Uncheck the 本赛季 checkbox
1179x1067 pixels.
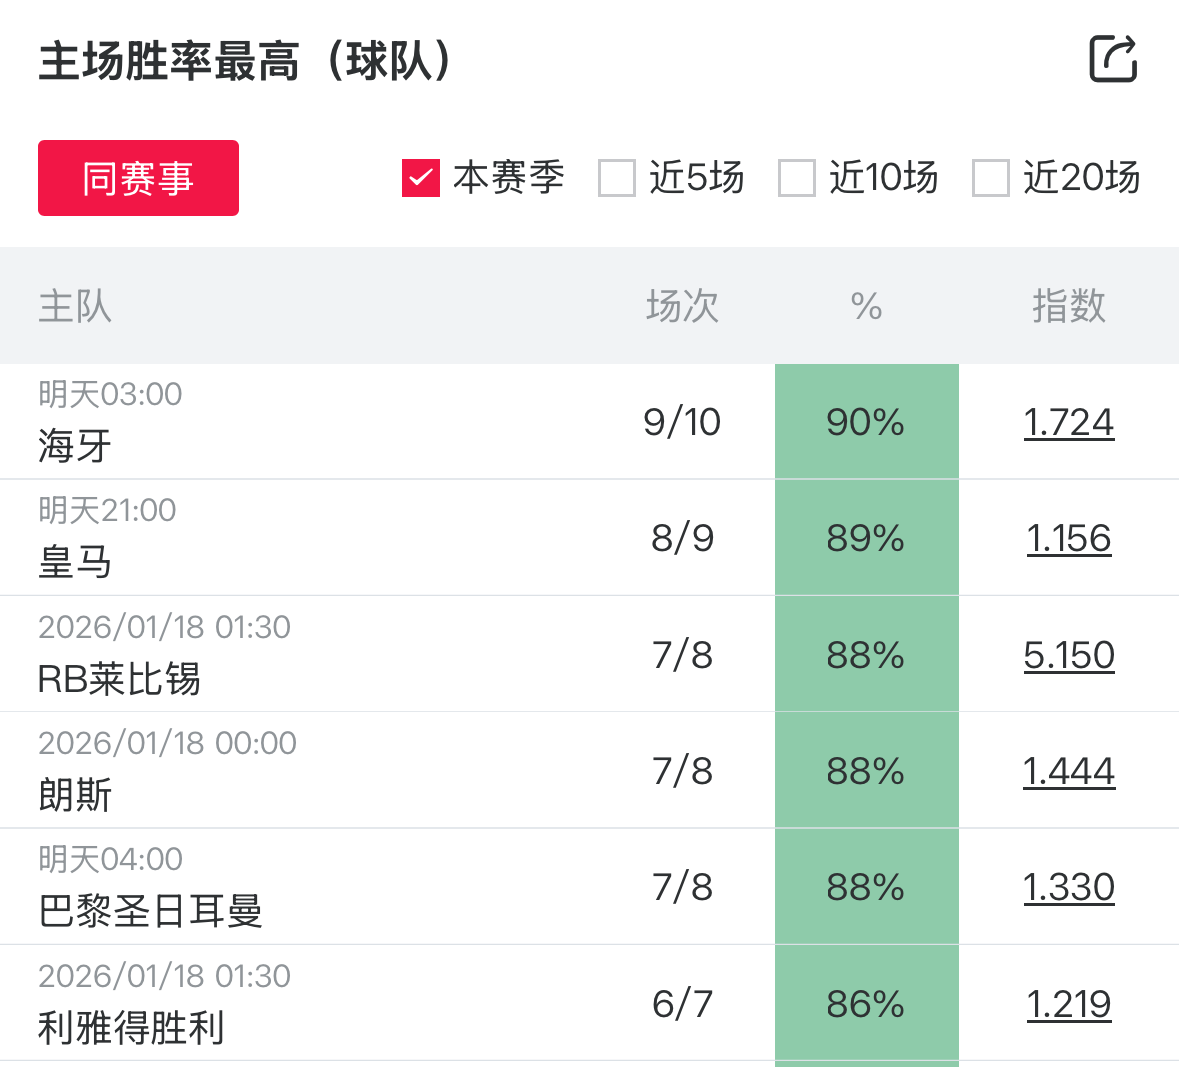point(421,178)
